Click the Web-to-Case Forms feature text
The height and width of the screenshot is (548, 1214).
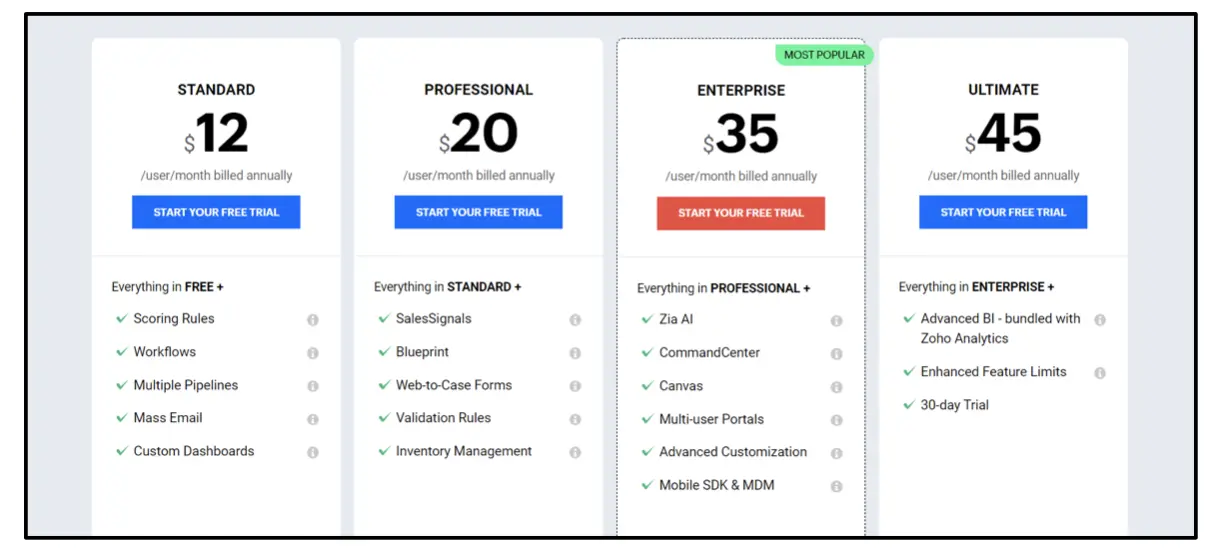(x=453, y=385)
